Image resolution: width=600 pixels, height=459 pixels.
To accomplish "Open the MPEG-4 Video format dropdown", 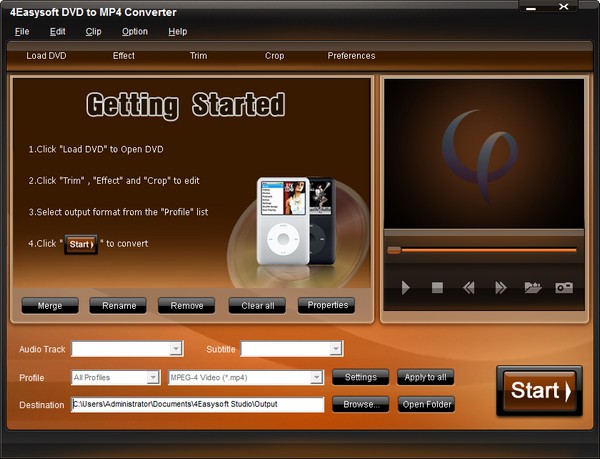I will tap(316, 377).
